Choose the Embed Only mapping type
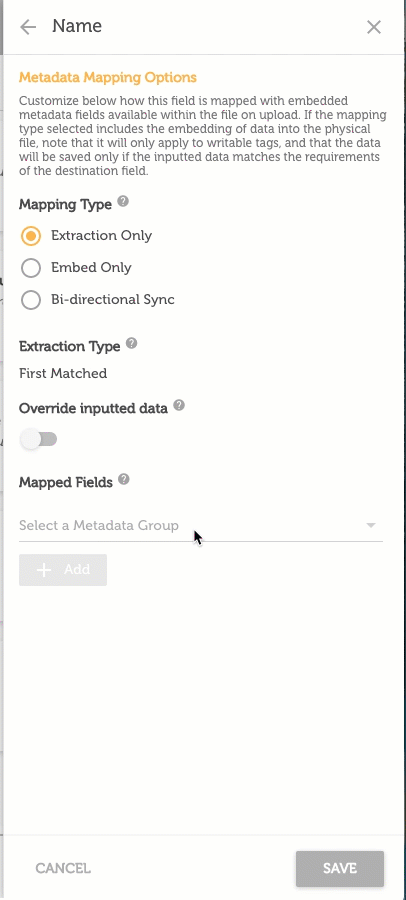This screenshot has width=406, height=900. (x=30, y=268)
